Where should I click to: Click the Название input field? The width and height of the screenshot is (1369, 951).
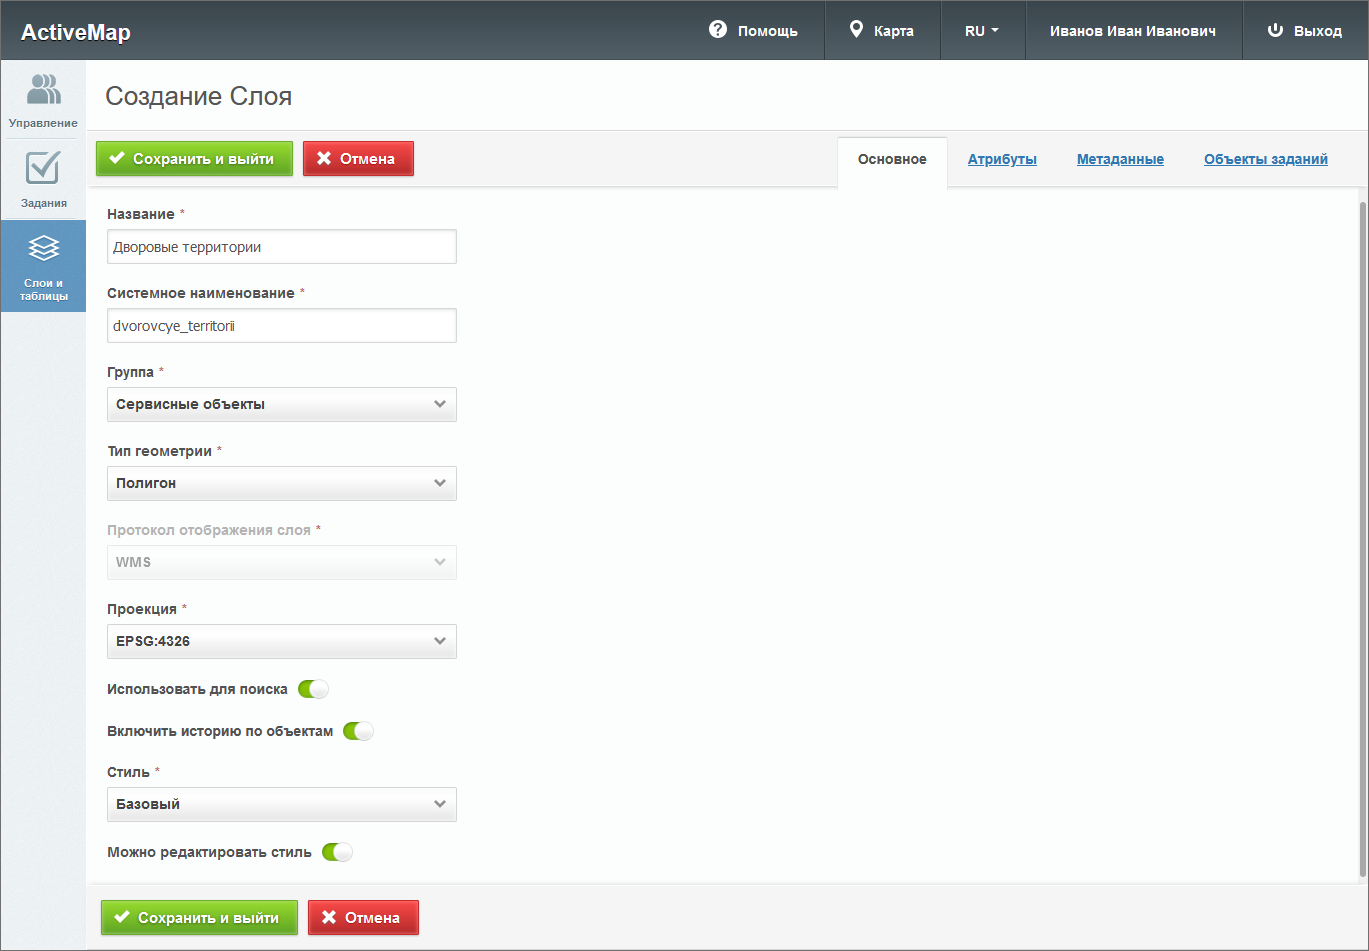click(x=281, y=247)
